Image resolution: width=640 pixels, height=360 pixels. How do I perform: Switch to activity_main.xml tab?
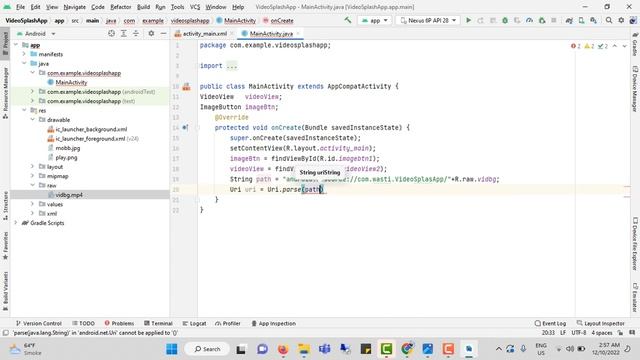pos(203,33)
